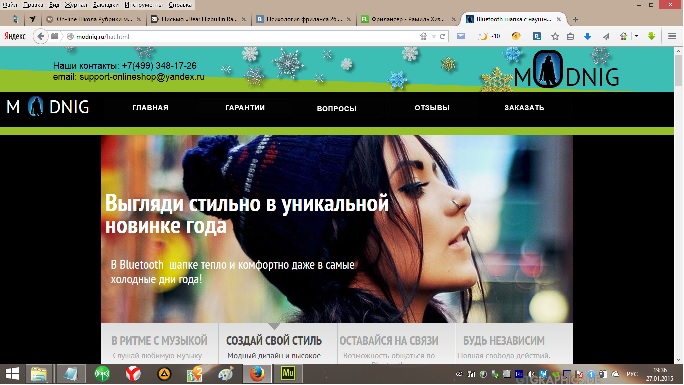The image size is (684, 385).
Task: Click the moon weather icon in the toolbar
Action: pos(482,36)
